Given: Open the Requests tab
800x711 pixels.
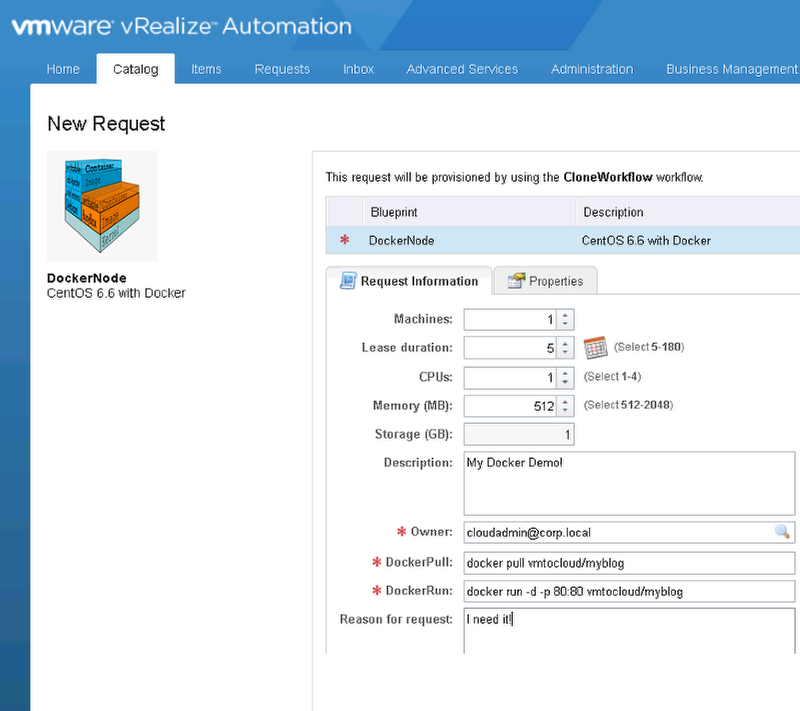Looking at the screenshot, I should (x=282, y=69).
